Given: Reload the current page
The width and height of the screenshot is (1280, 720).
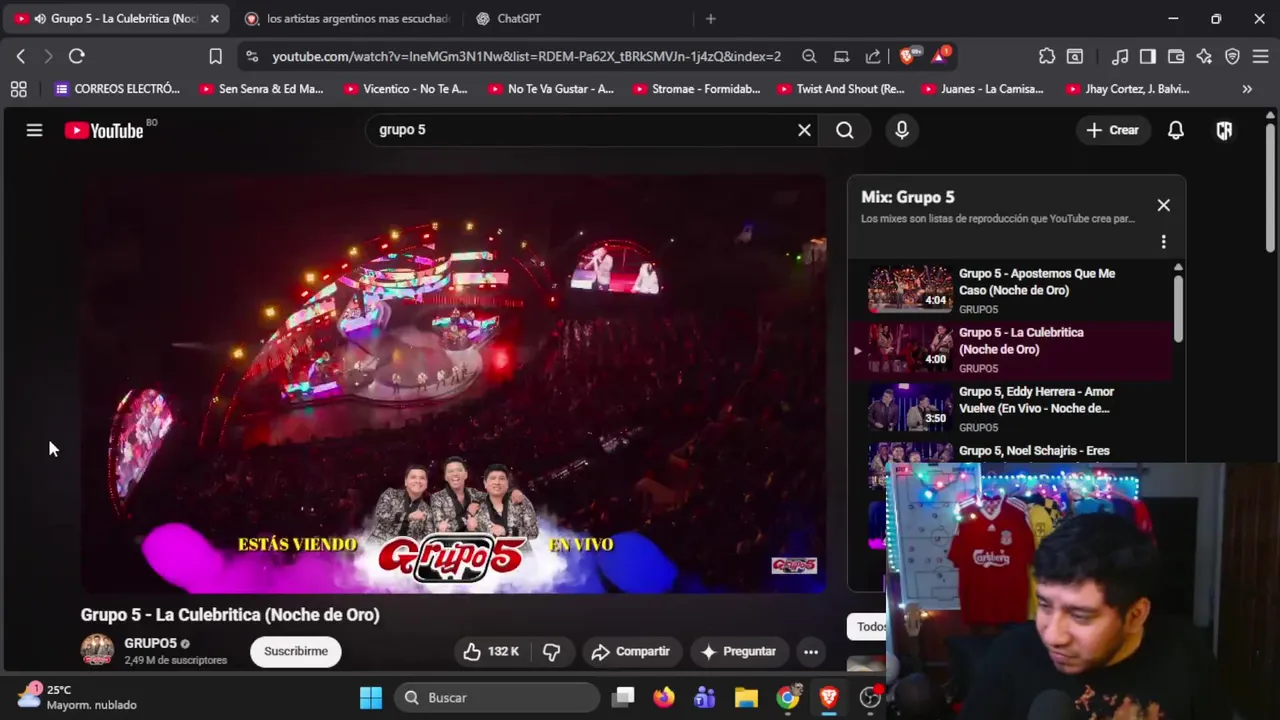Looking at the screenshot, I should 76,57.
